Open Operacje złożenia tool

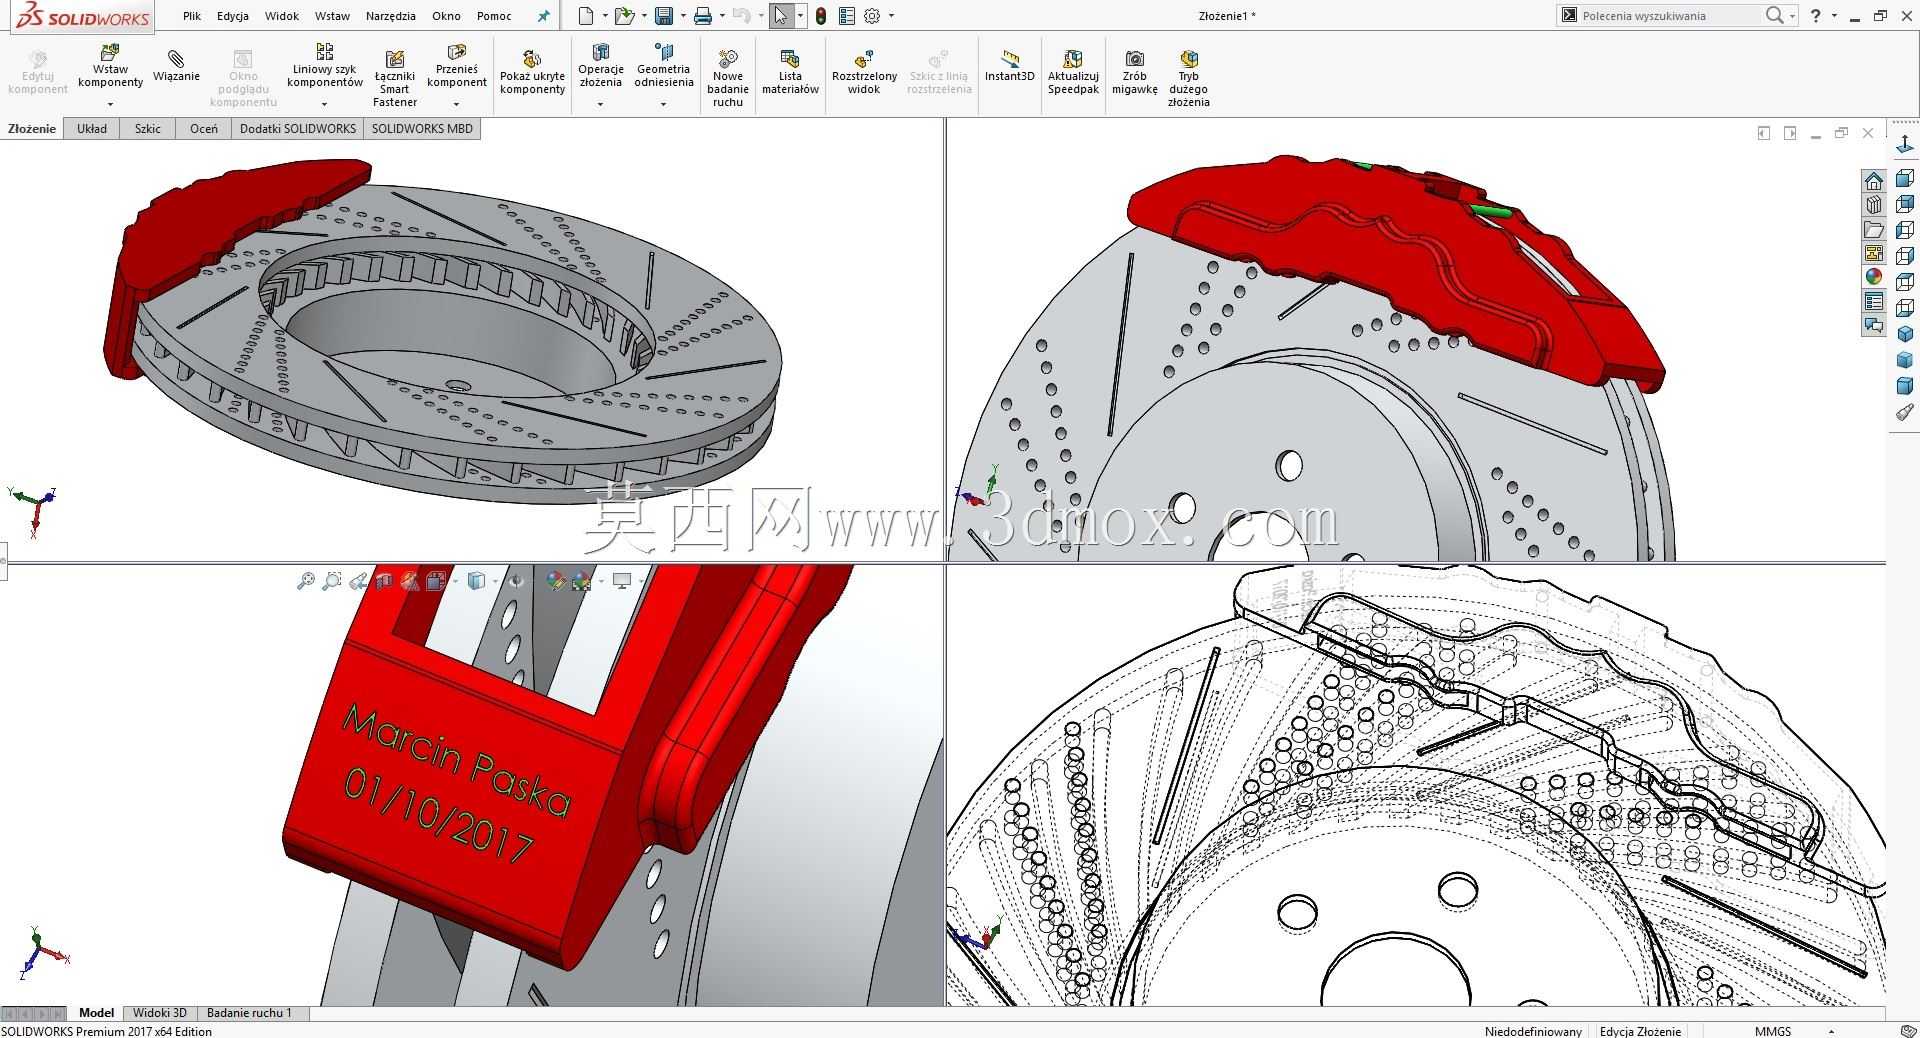pos(601,66)
